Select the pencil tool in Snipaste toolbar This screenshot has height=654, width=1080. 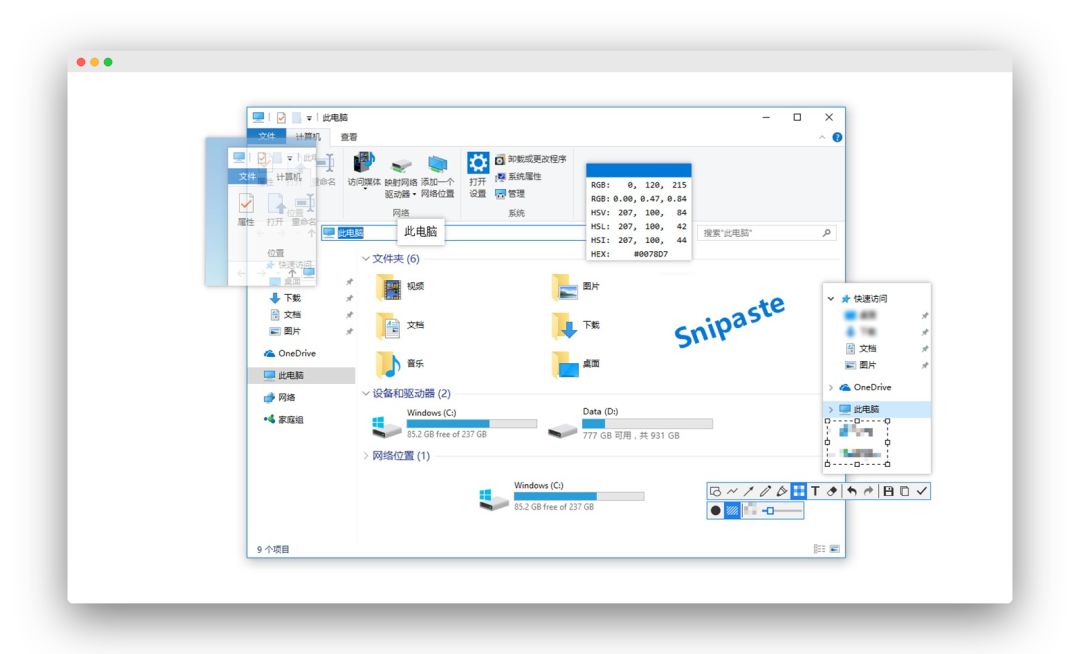tap(764, 491)
